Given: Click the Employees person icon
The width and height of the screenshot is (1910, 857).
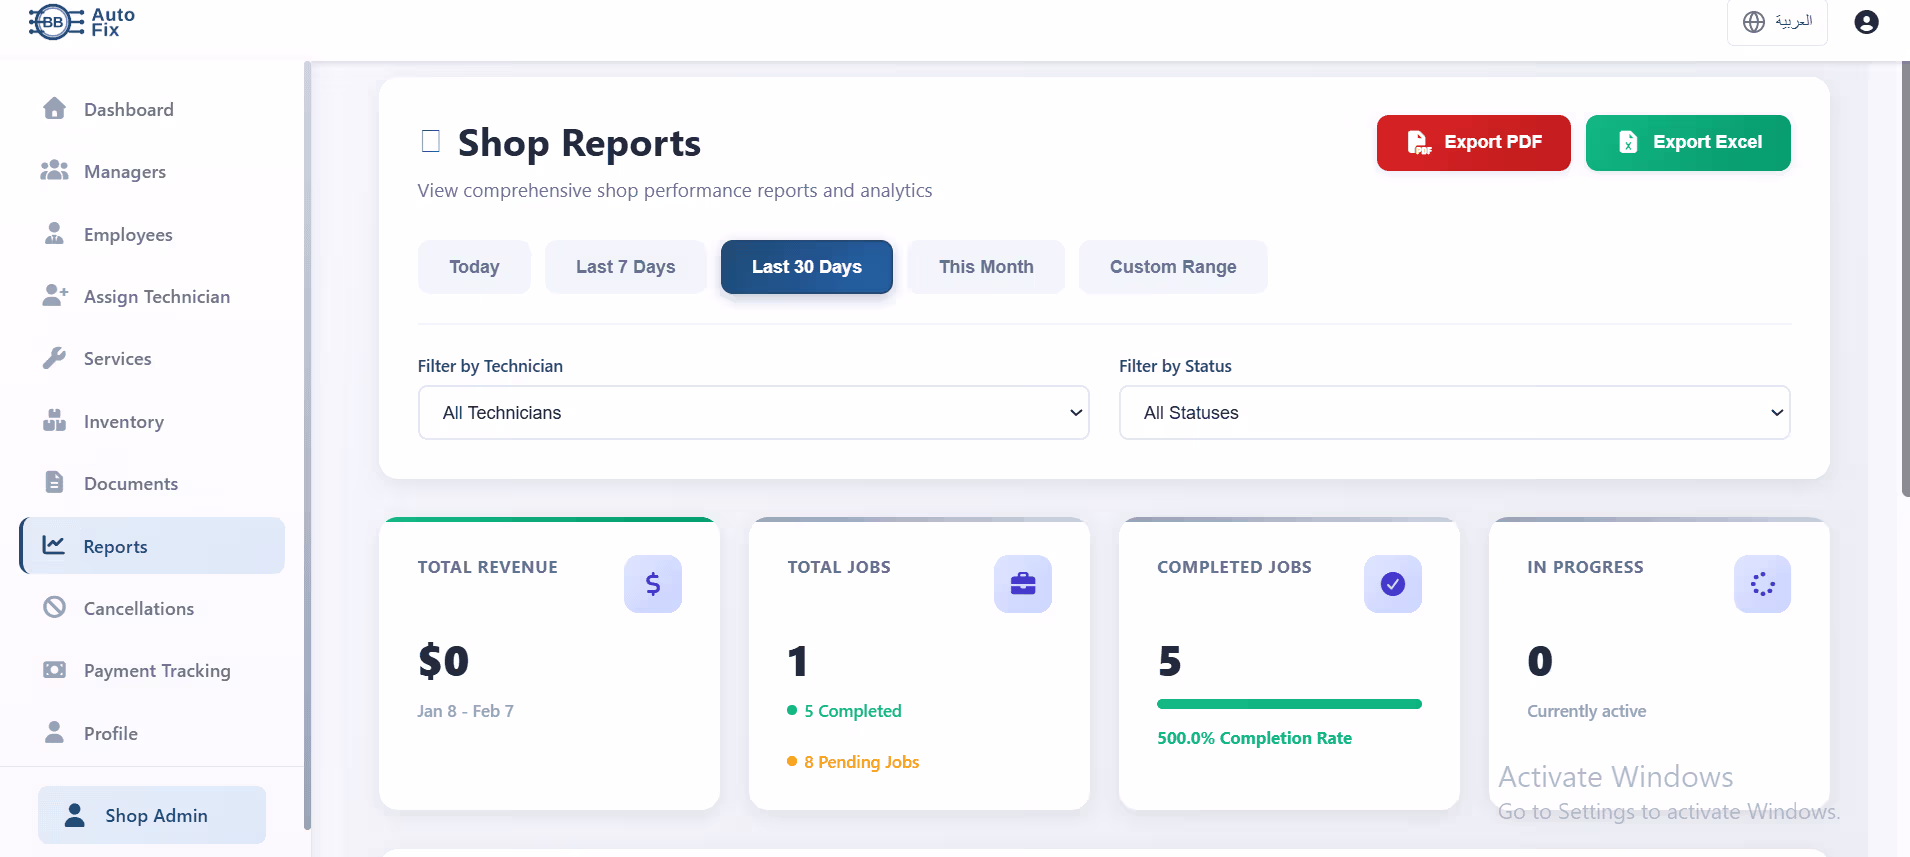Looking at the screenshot, I should coord(55,234).
